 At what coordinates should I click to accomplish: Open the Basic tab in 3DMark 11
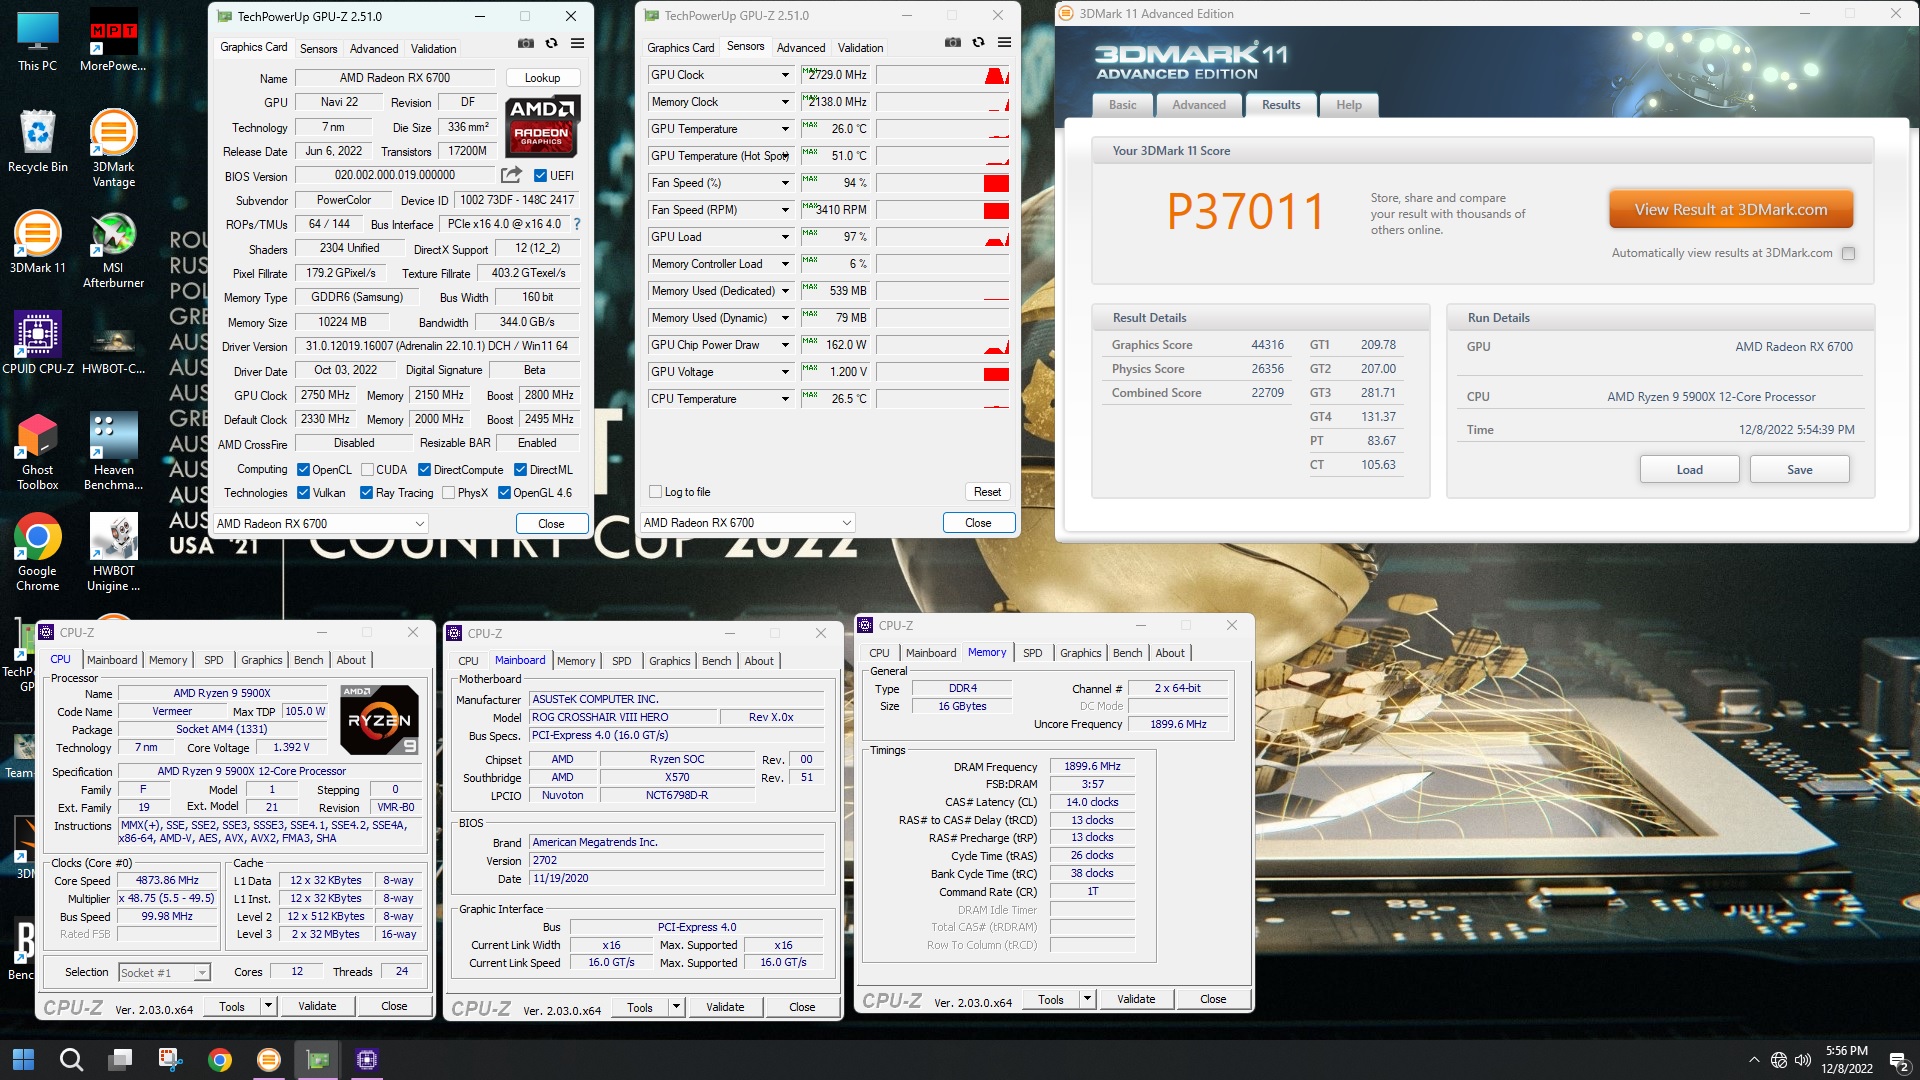tap(1122, 104)
